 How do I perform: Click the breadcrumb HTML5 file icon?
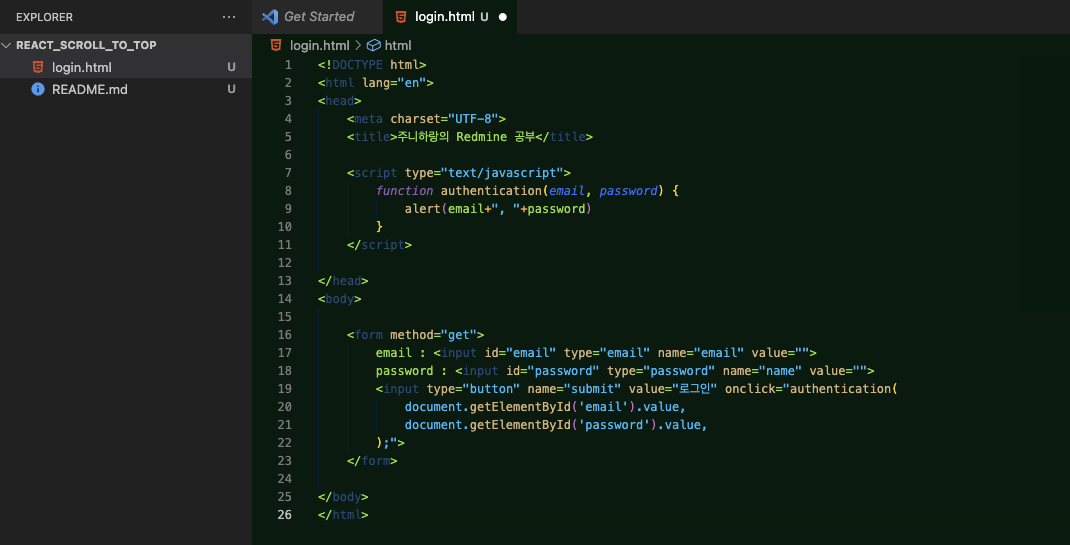[276, 45]
